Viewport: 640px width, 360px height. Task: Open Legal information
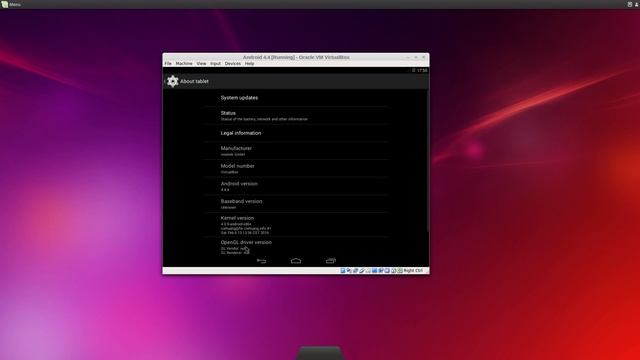[x=296, y=133]
